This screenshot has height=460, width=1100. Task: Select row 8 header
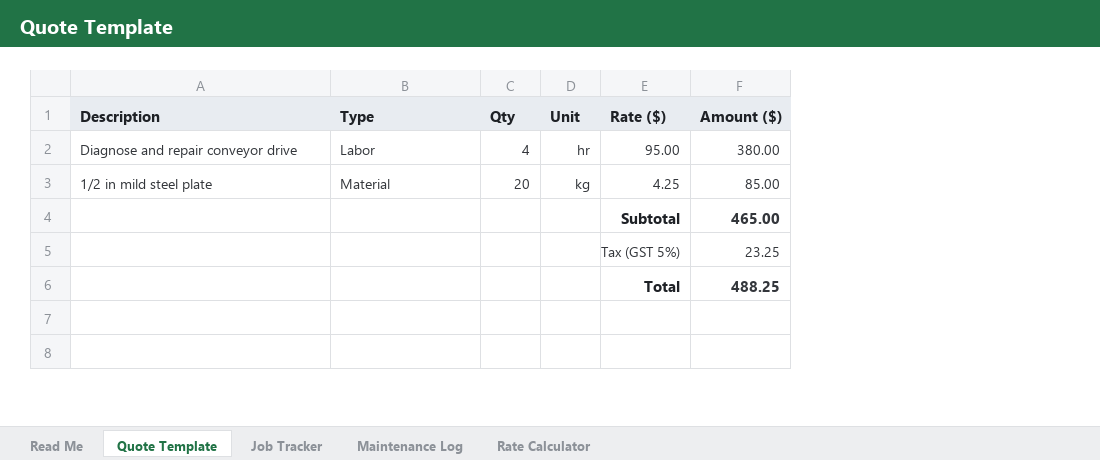click(x=51, y=352)
